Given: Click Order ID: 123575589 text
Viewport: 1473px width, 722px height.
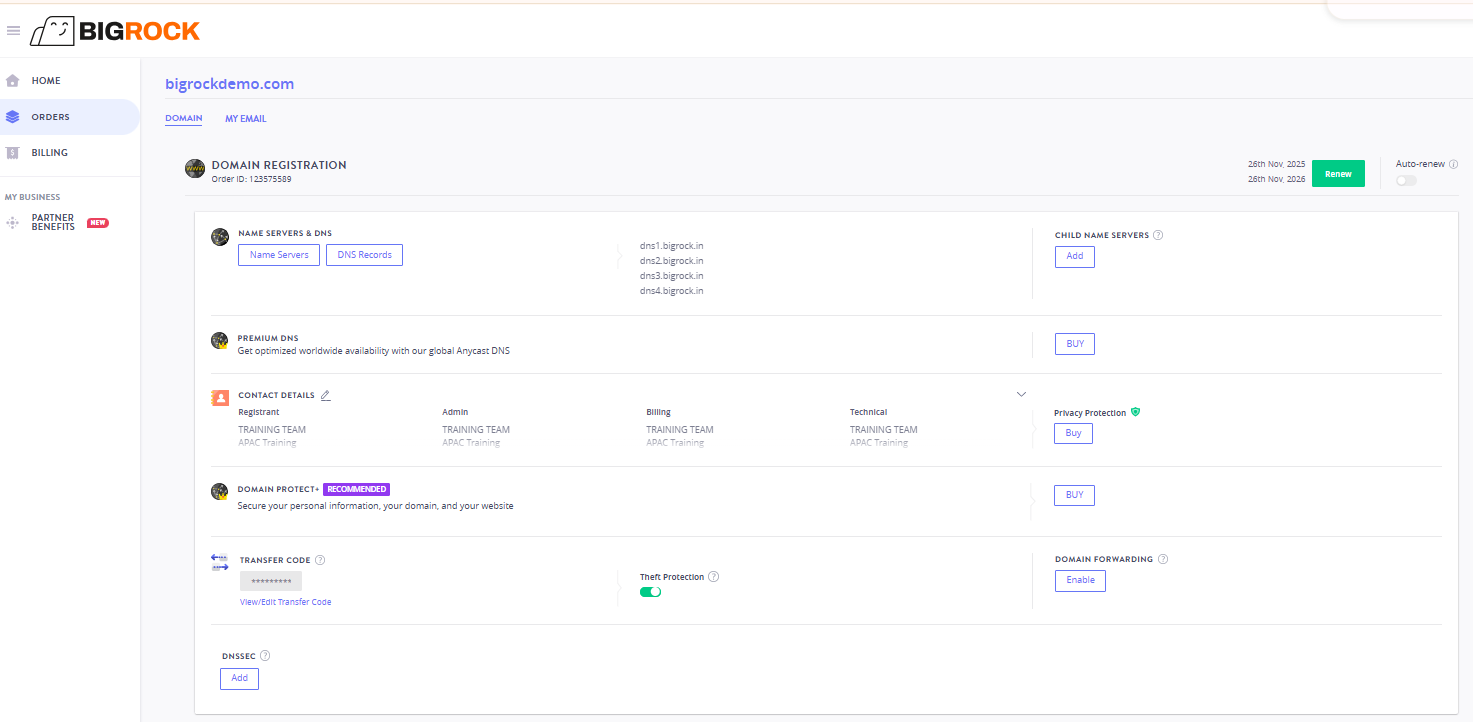Looking at the screenshot, I should pyautogui.click(x=252, y=179).
